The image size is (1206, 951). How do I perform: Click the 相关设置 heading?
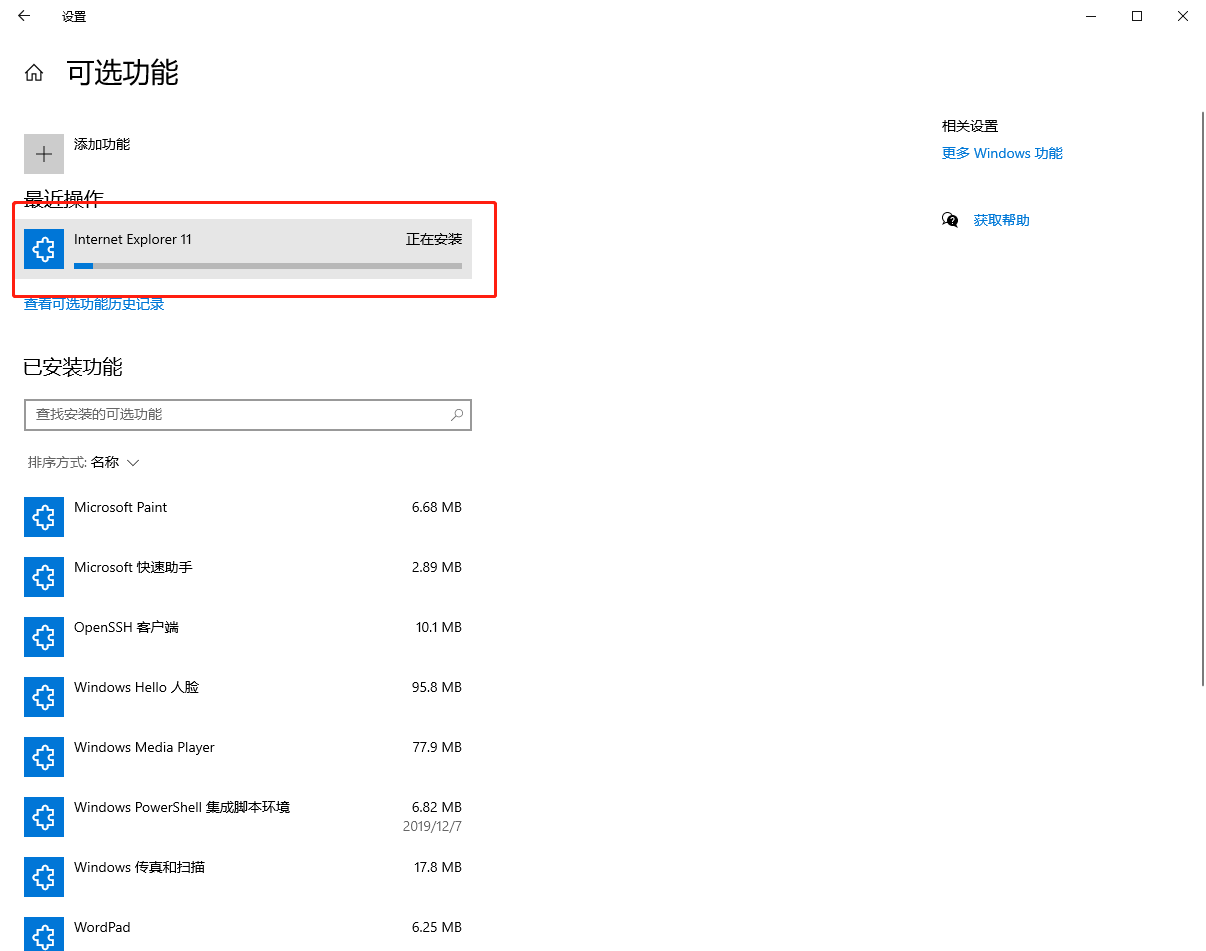click(x=970, y=126)
